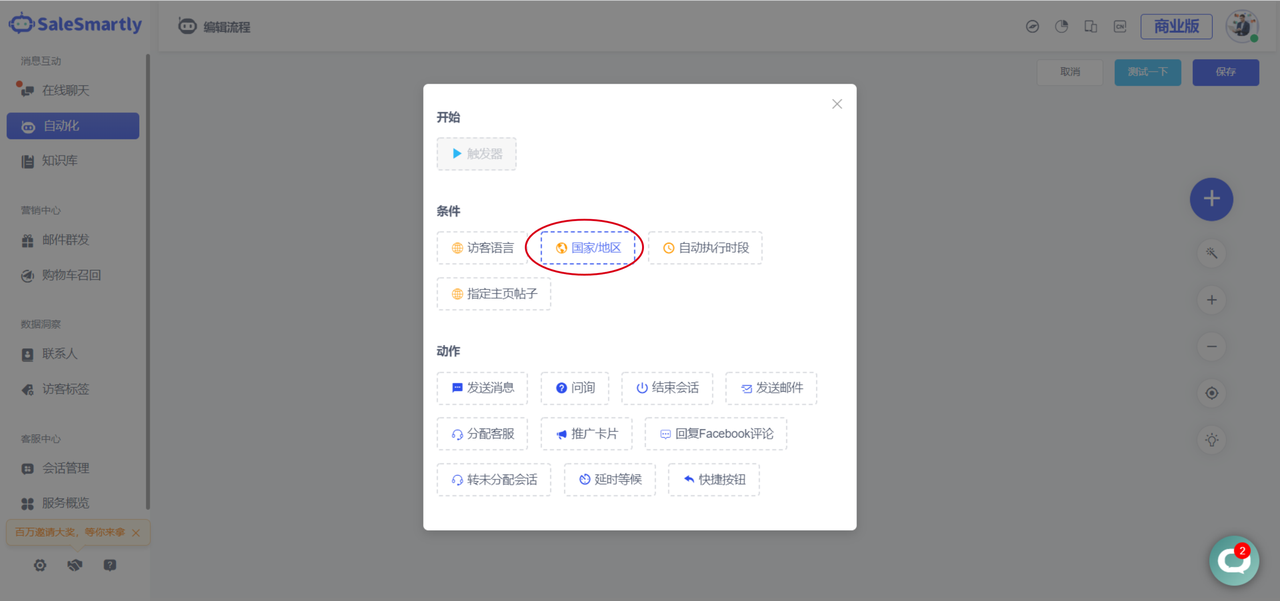Select the 发送消息 action

(x=482, y=388)
